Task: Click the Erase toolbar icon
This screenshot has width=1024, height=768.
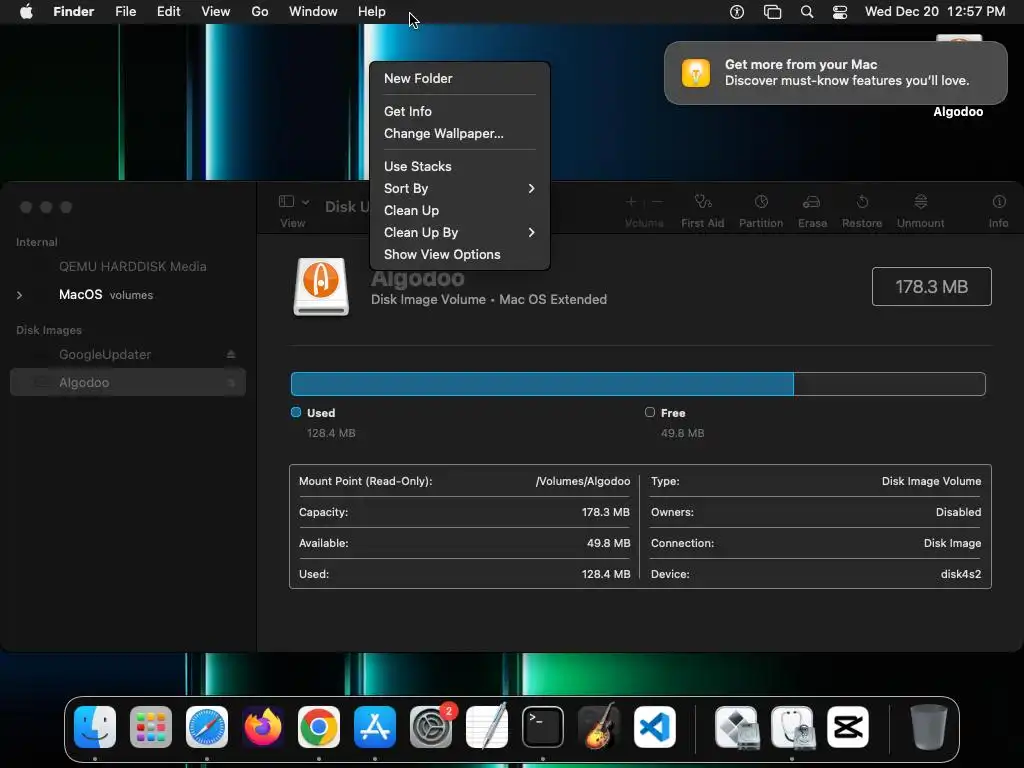Action: click(x=812, y=202)
